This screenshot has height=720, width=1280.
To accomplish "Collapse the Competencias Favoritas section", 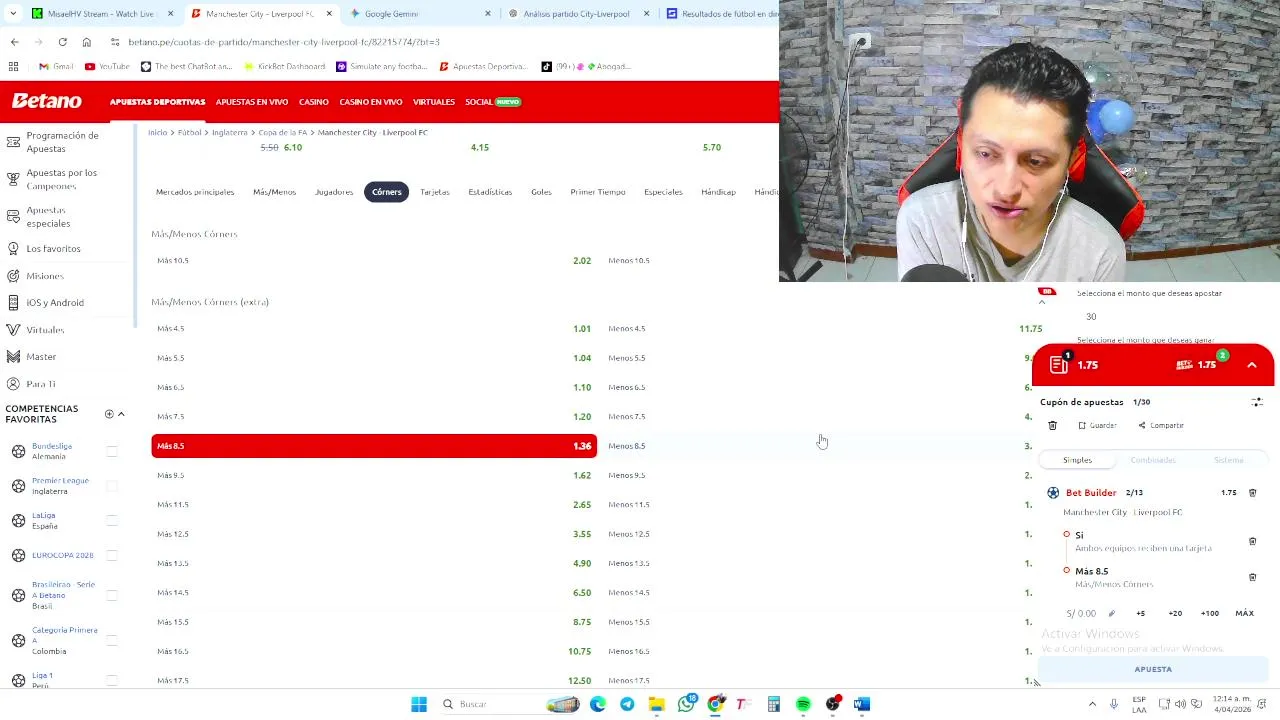I will pos(121,414).
